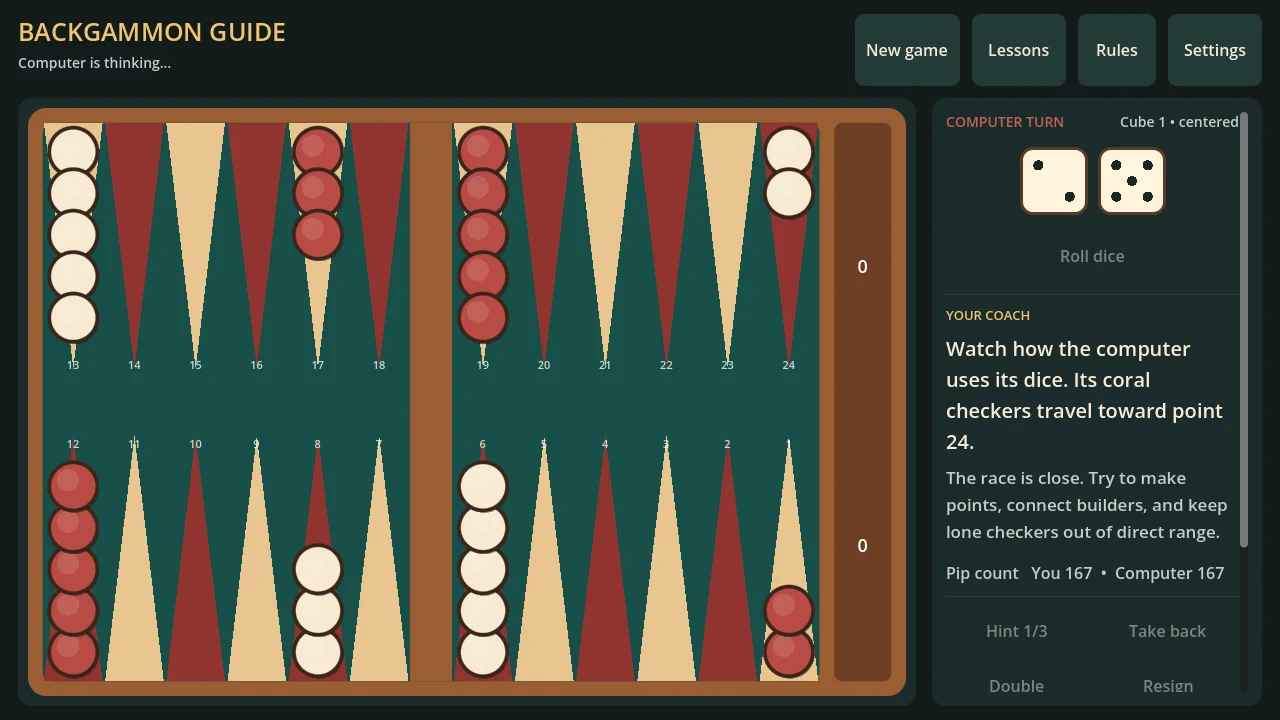This screenshot has width=1280, height=720.
Task: Request a hint with Hint 1/3
Action: (x=1017, y=631)
